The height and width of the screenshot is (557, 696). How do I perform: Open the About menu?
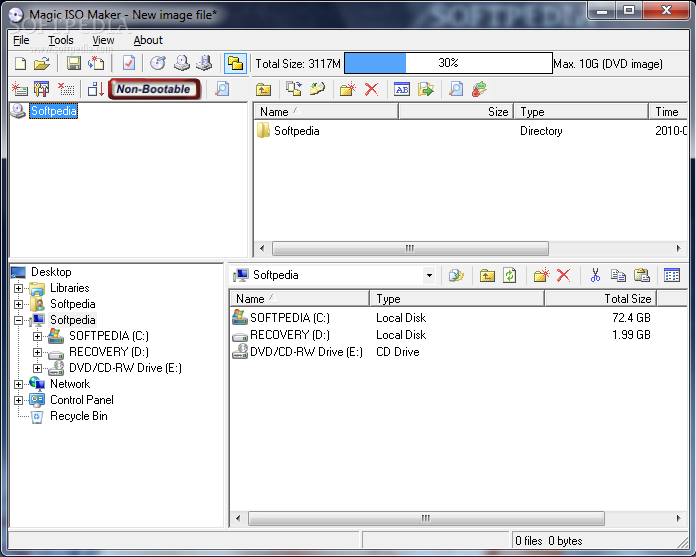pyautogui.click(x=148, y=40)
